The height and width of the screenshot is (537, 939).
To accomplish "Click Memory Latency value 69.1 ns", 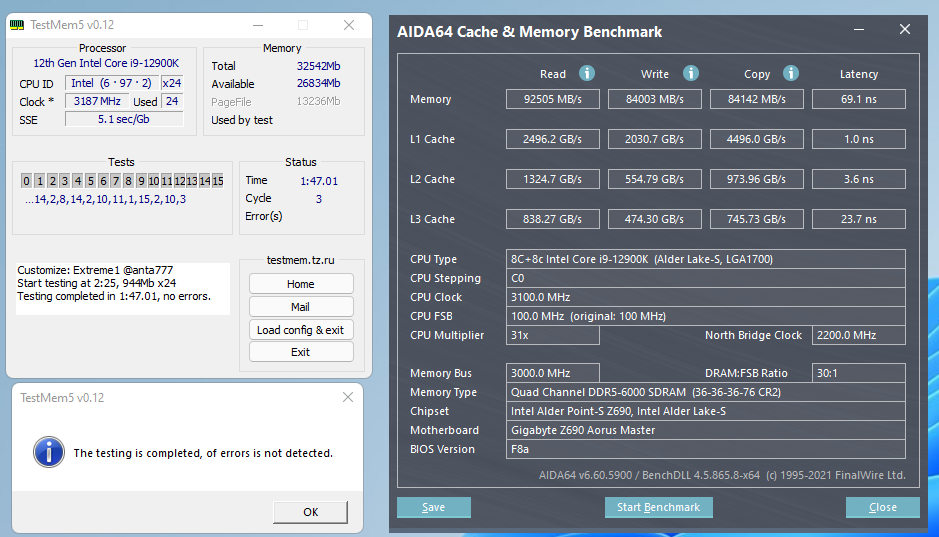I will (859, 99).
